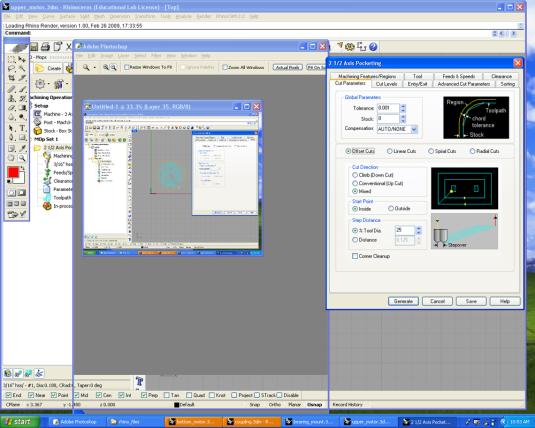Click the Stock - Box Stock cube icon

38,131
